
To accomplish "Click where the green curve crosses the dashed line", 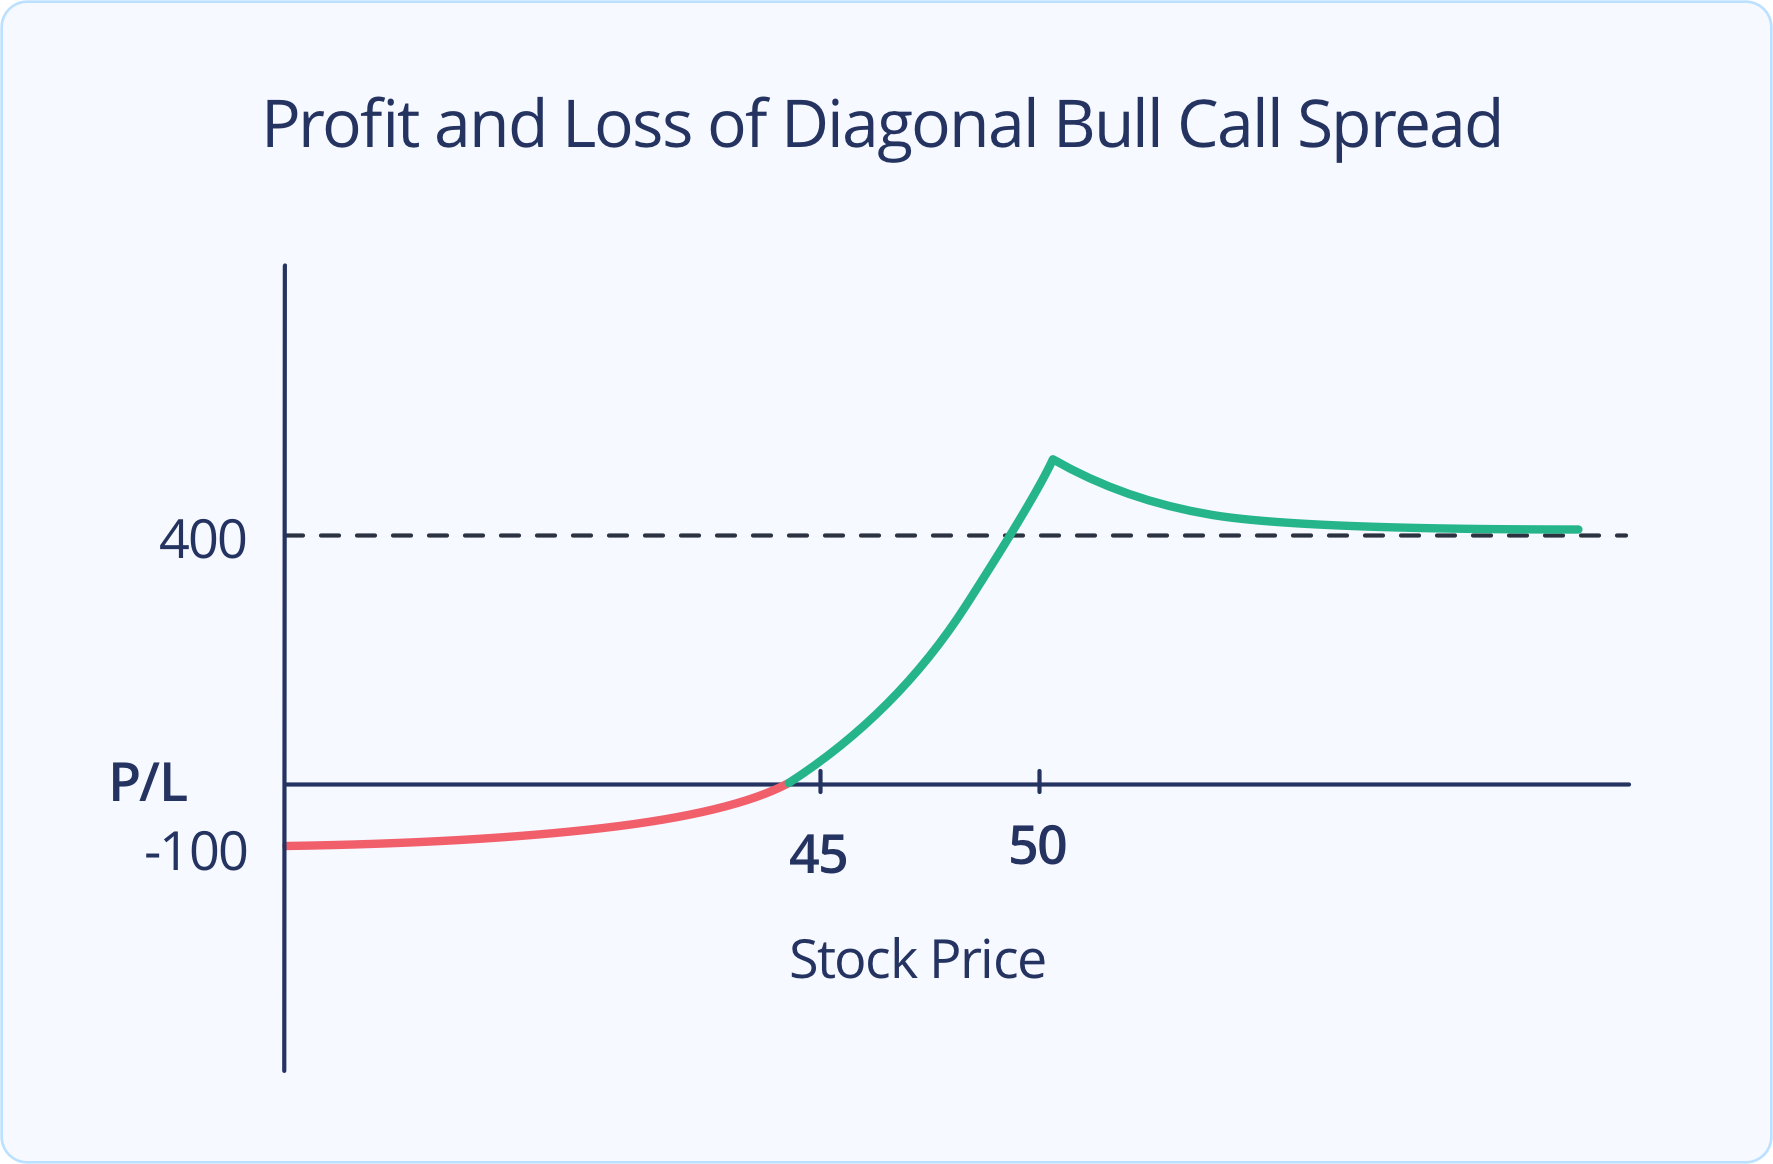I will coord(1011,536).
